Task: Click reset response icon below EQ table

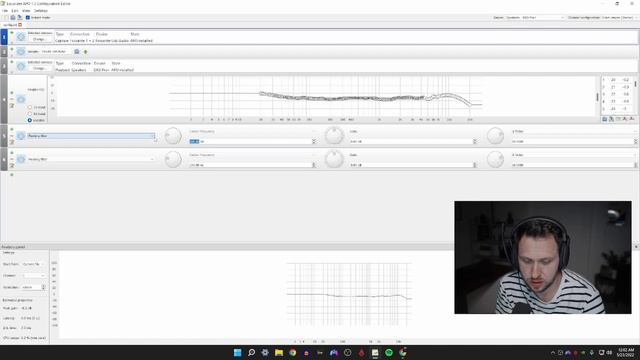Action: (632, 119)
